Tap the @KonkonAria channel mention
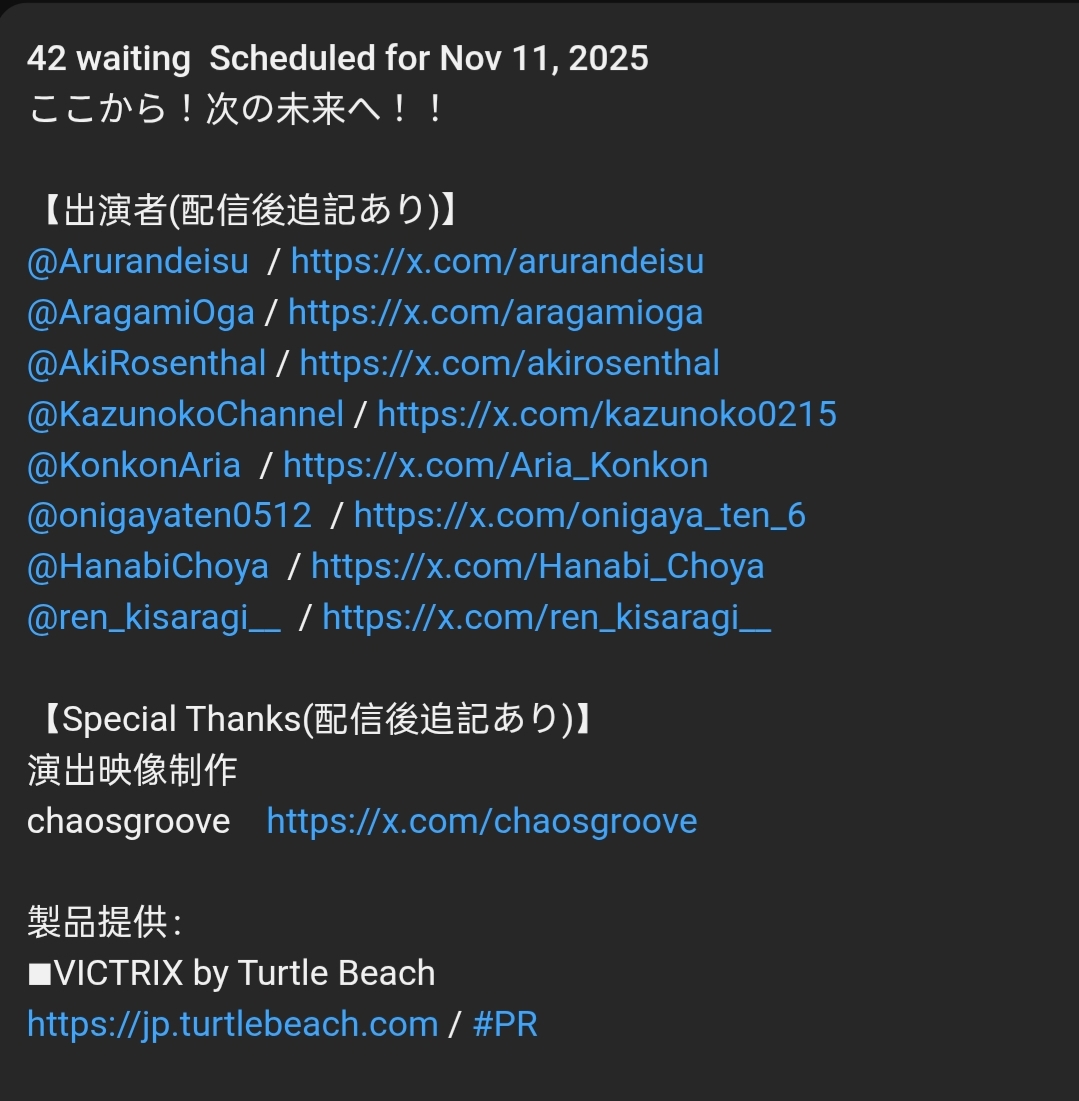Viewport: 1079px width, 1101px height. pos(134,465)
